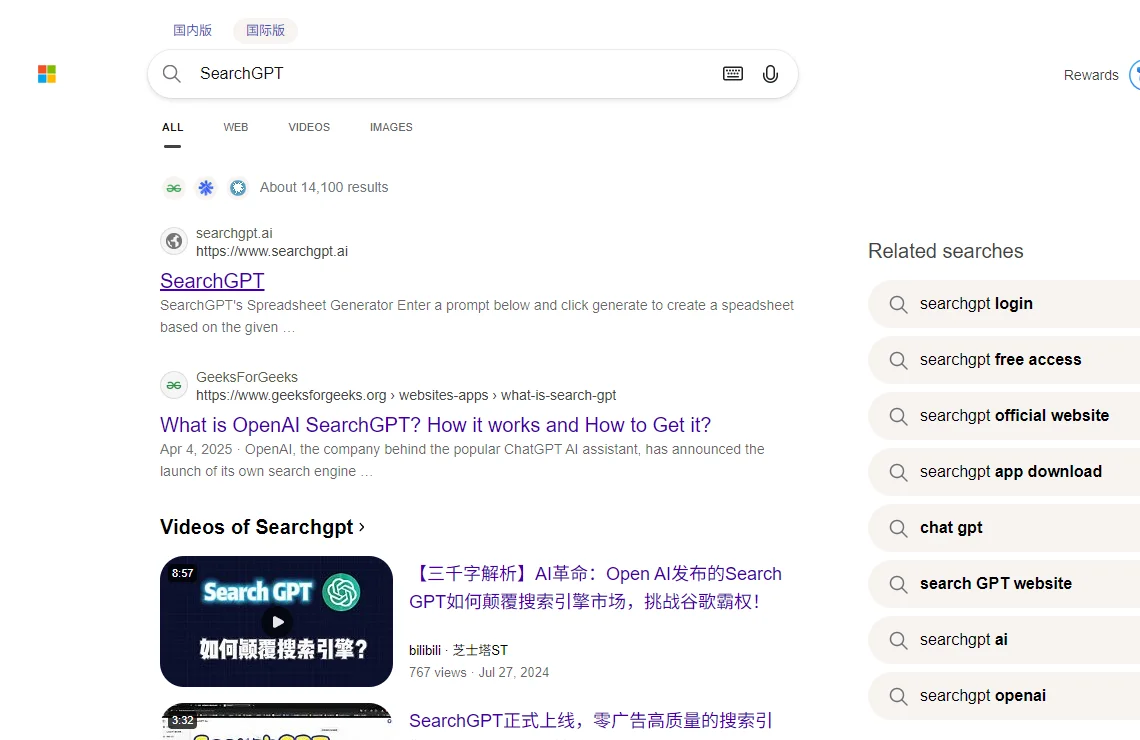The width and height of the screenshot is (1140, 740).
Task: Play the Search GPT video thumbnail
Action: 276,622
